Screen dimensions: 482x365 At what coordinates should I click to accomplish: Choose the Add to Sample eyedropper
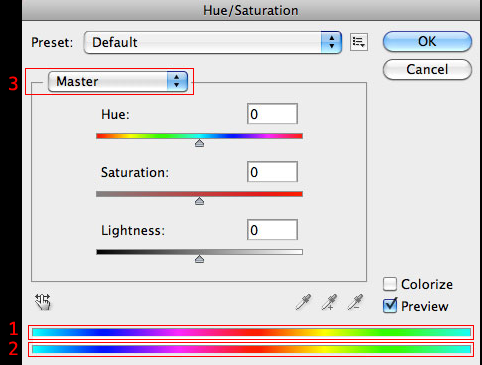point(329,302)
